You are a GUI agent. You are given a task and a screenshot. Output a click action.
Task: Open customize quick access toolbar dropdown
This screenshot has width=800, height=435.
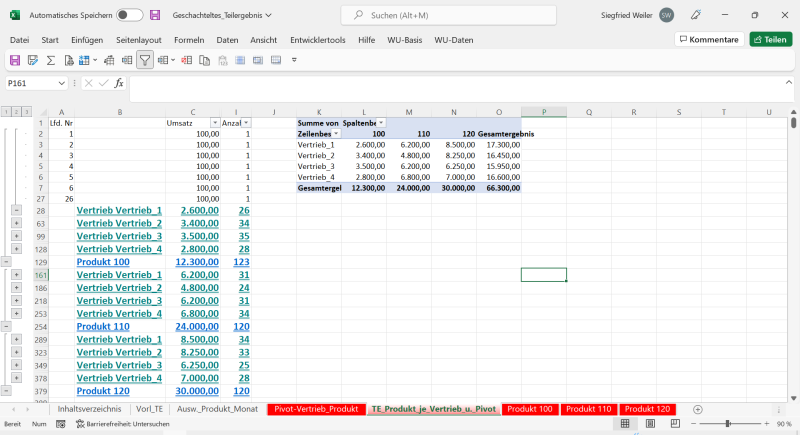point(294,60)
